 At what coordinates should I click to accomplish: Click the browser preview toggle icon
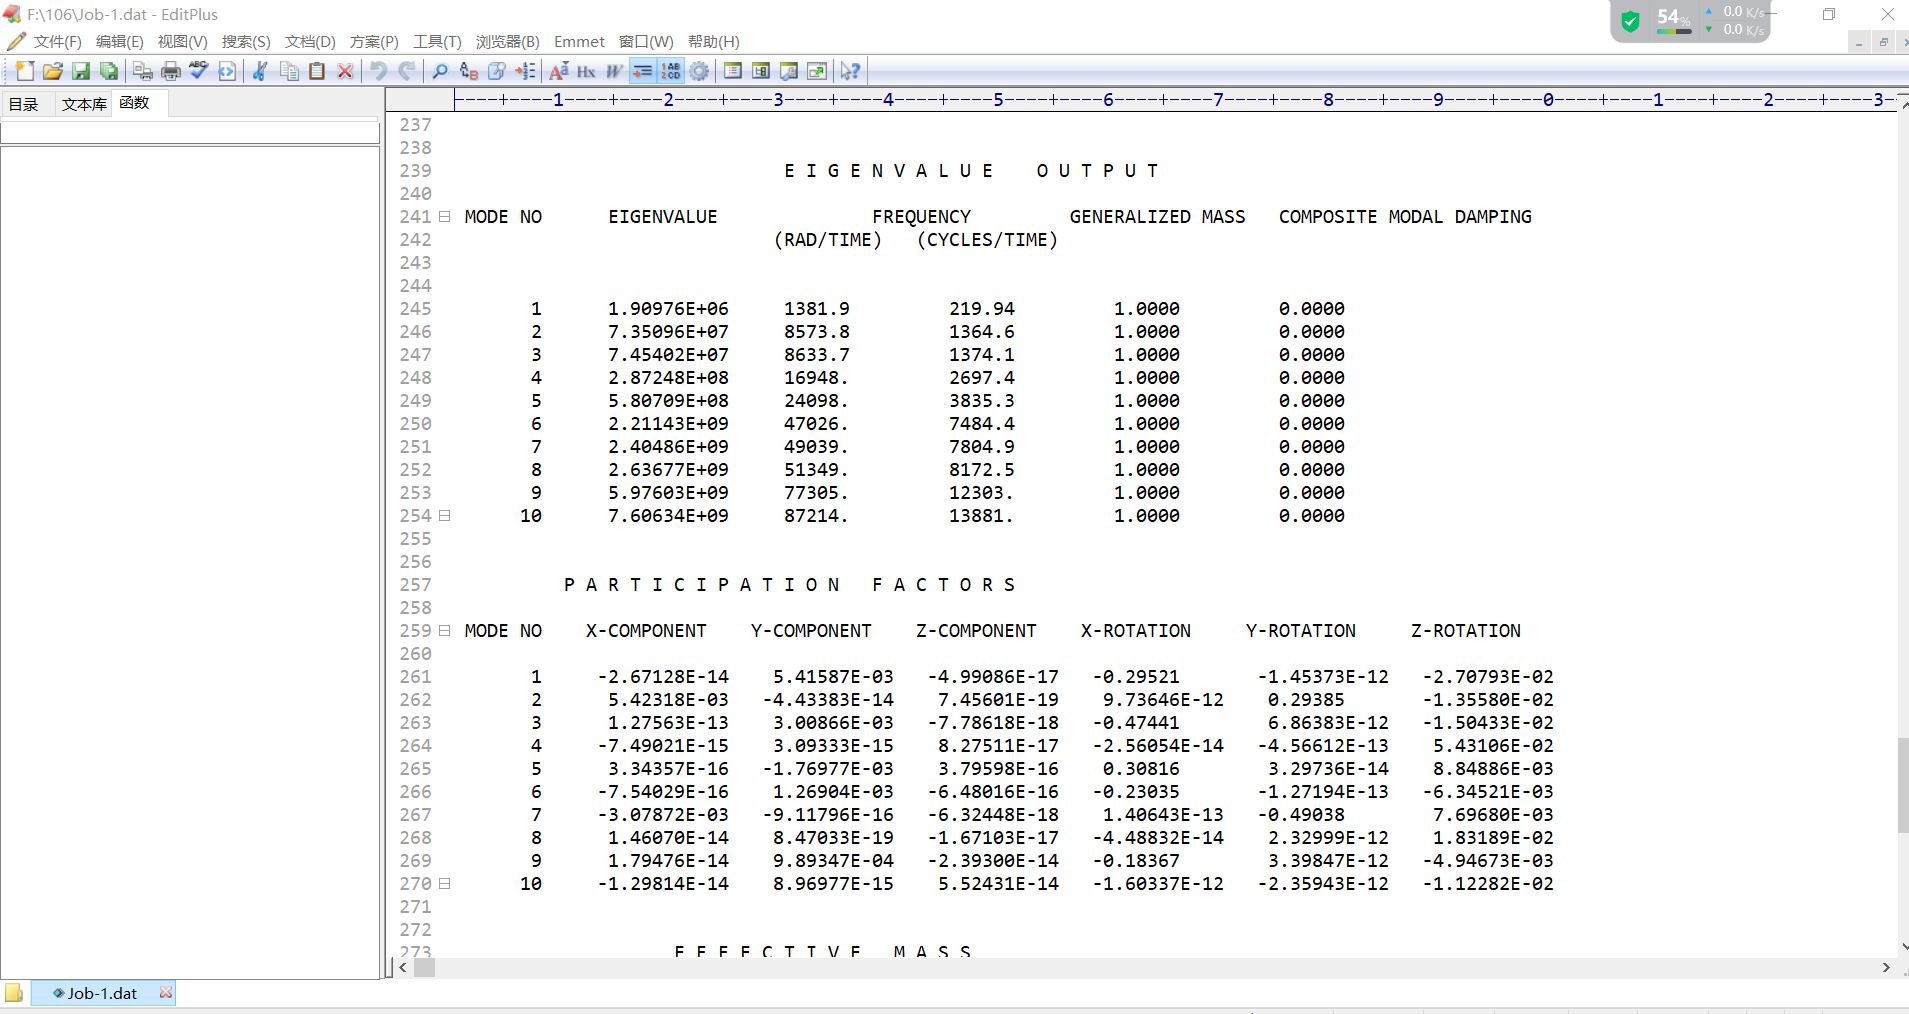pos(227,71)
